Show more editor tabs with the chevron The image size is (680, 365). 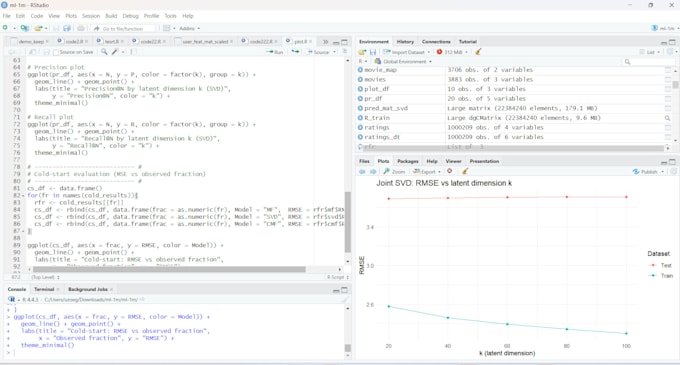(325, 42)
